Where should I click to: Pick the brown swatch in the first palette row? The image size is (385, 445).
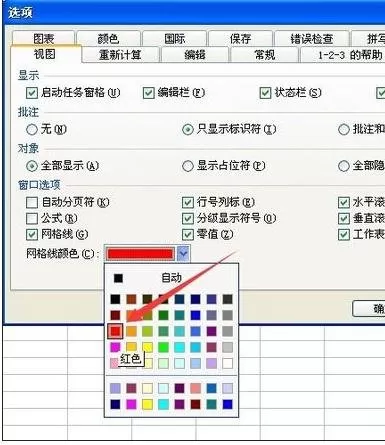(131, 299)
